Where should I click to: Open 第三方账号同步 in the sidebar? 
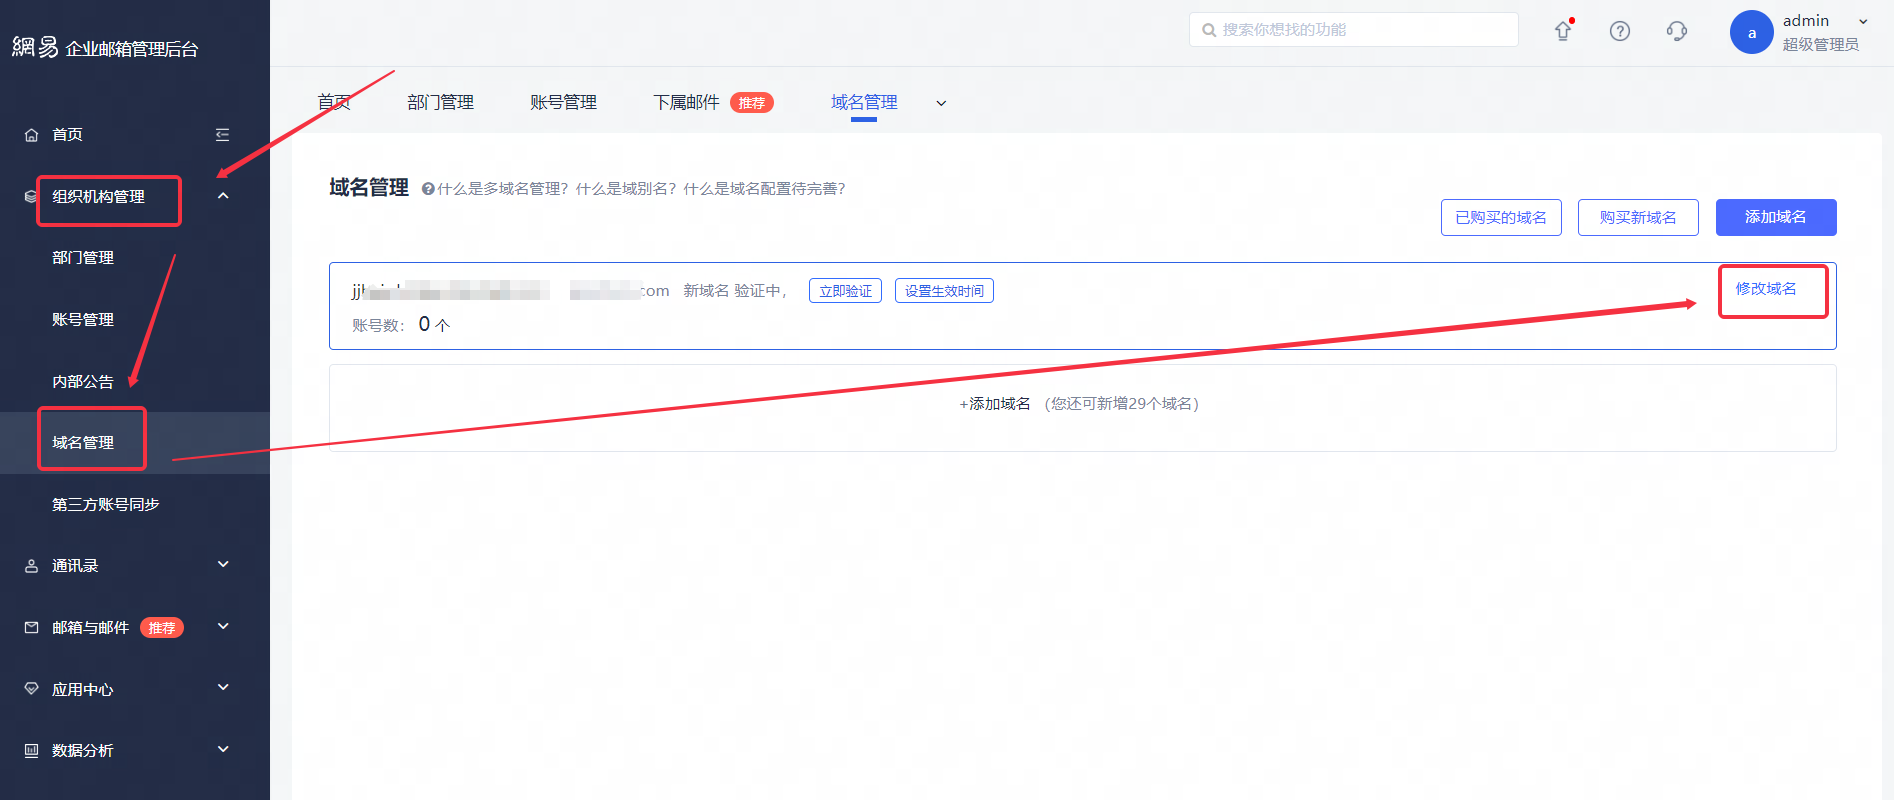click(x=106, y=504)
